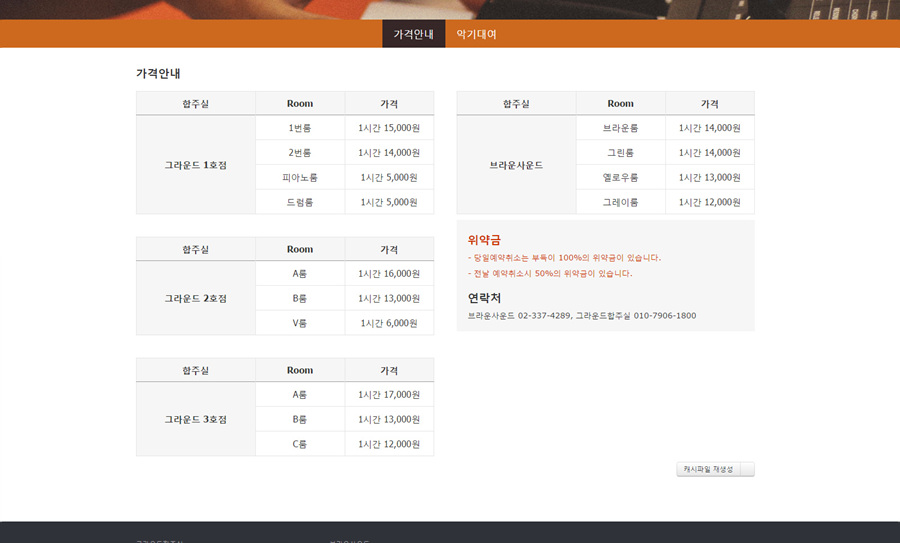Select the V룸 room cell

point(300,323)
